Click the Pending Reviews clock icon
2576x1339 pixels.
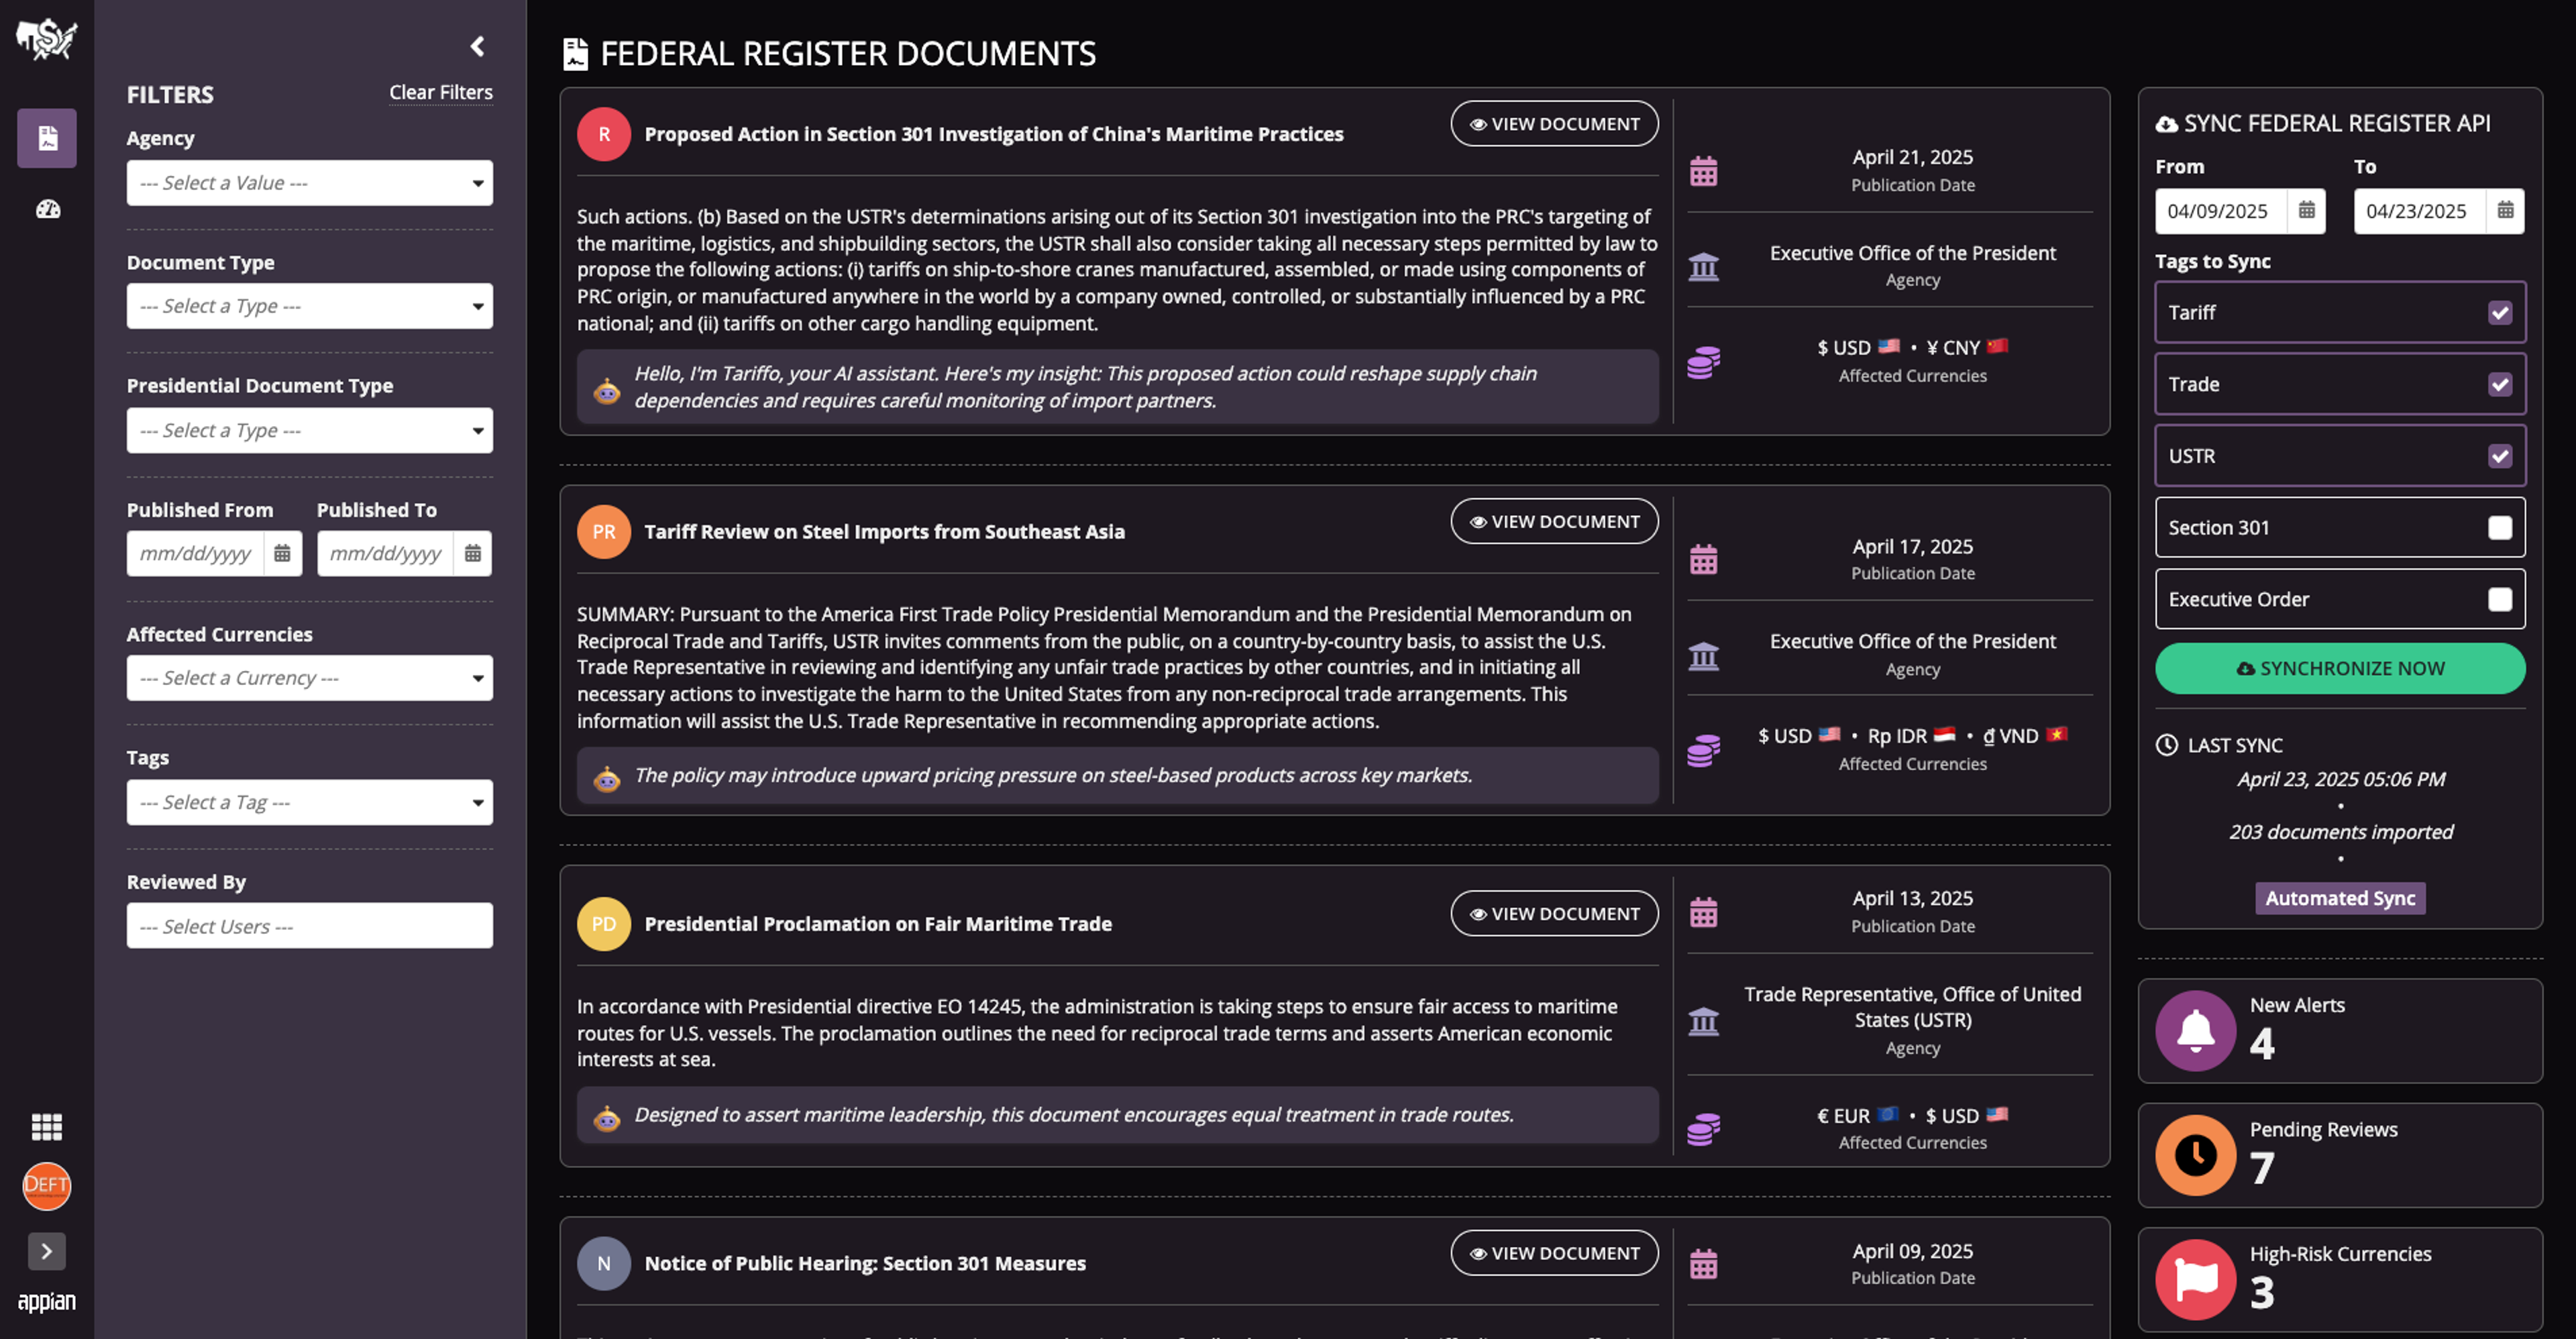click(x=2196, y=1155)
